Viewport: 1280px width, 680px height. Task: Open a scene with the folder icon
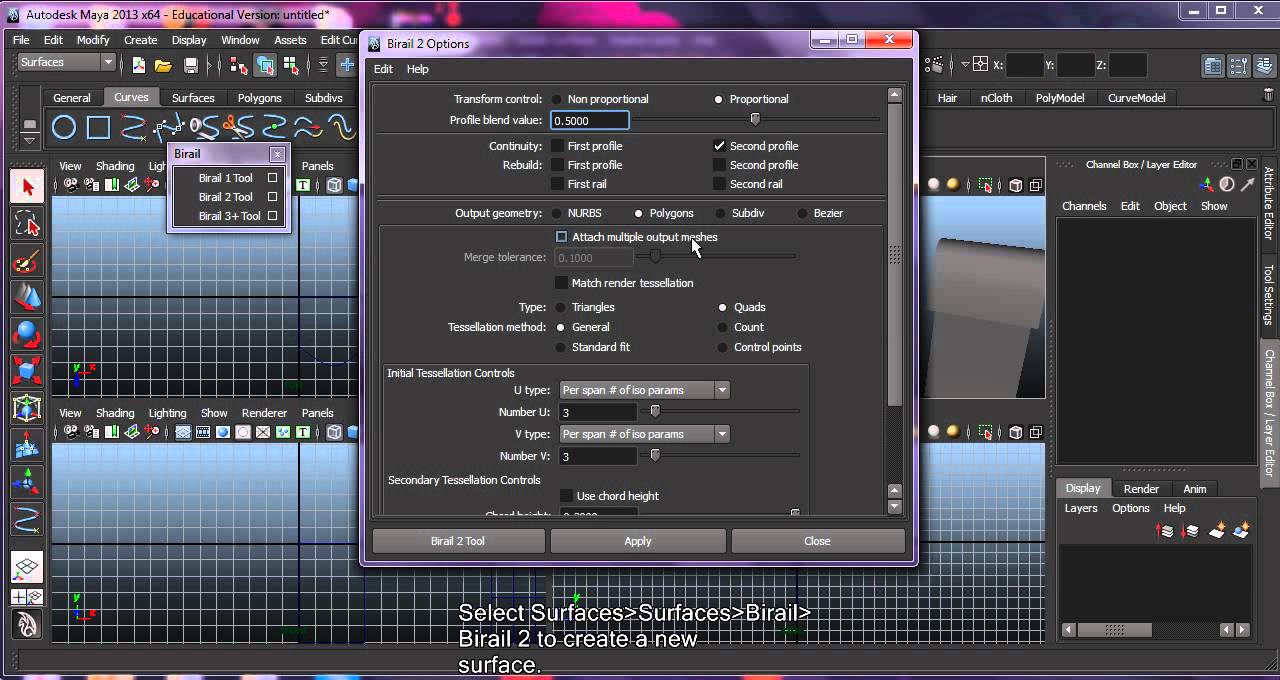(163, 65)
